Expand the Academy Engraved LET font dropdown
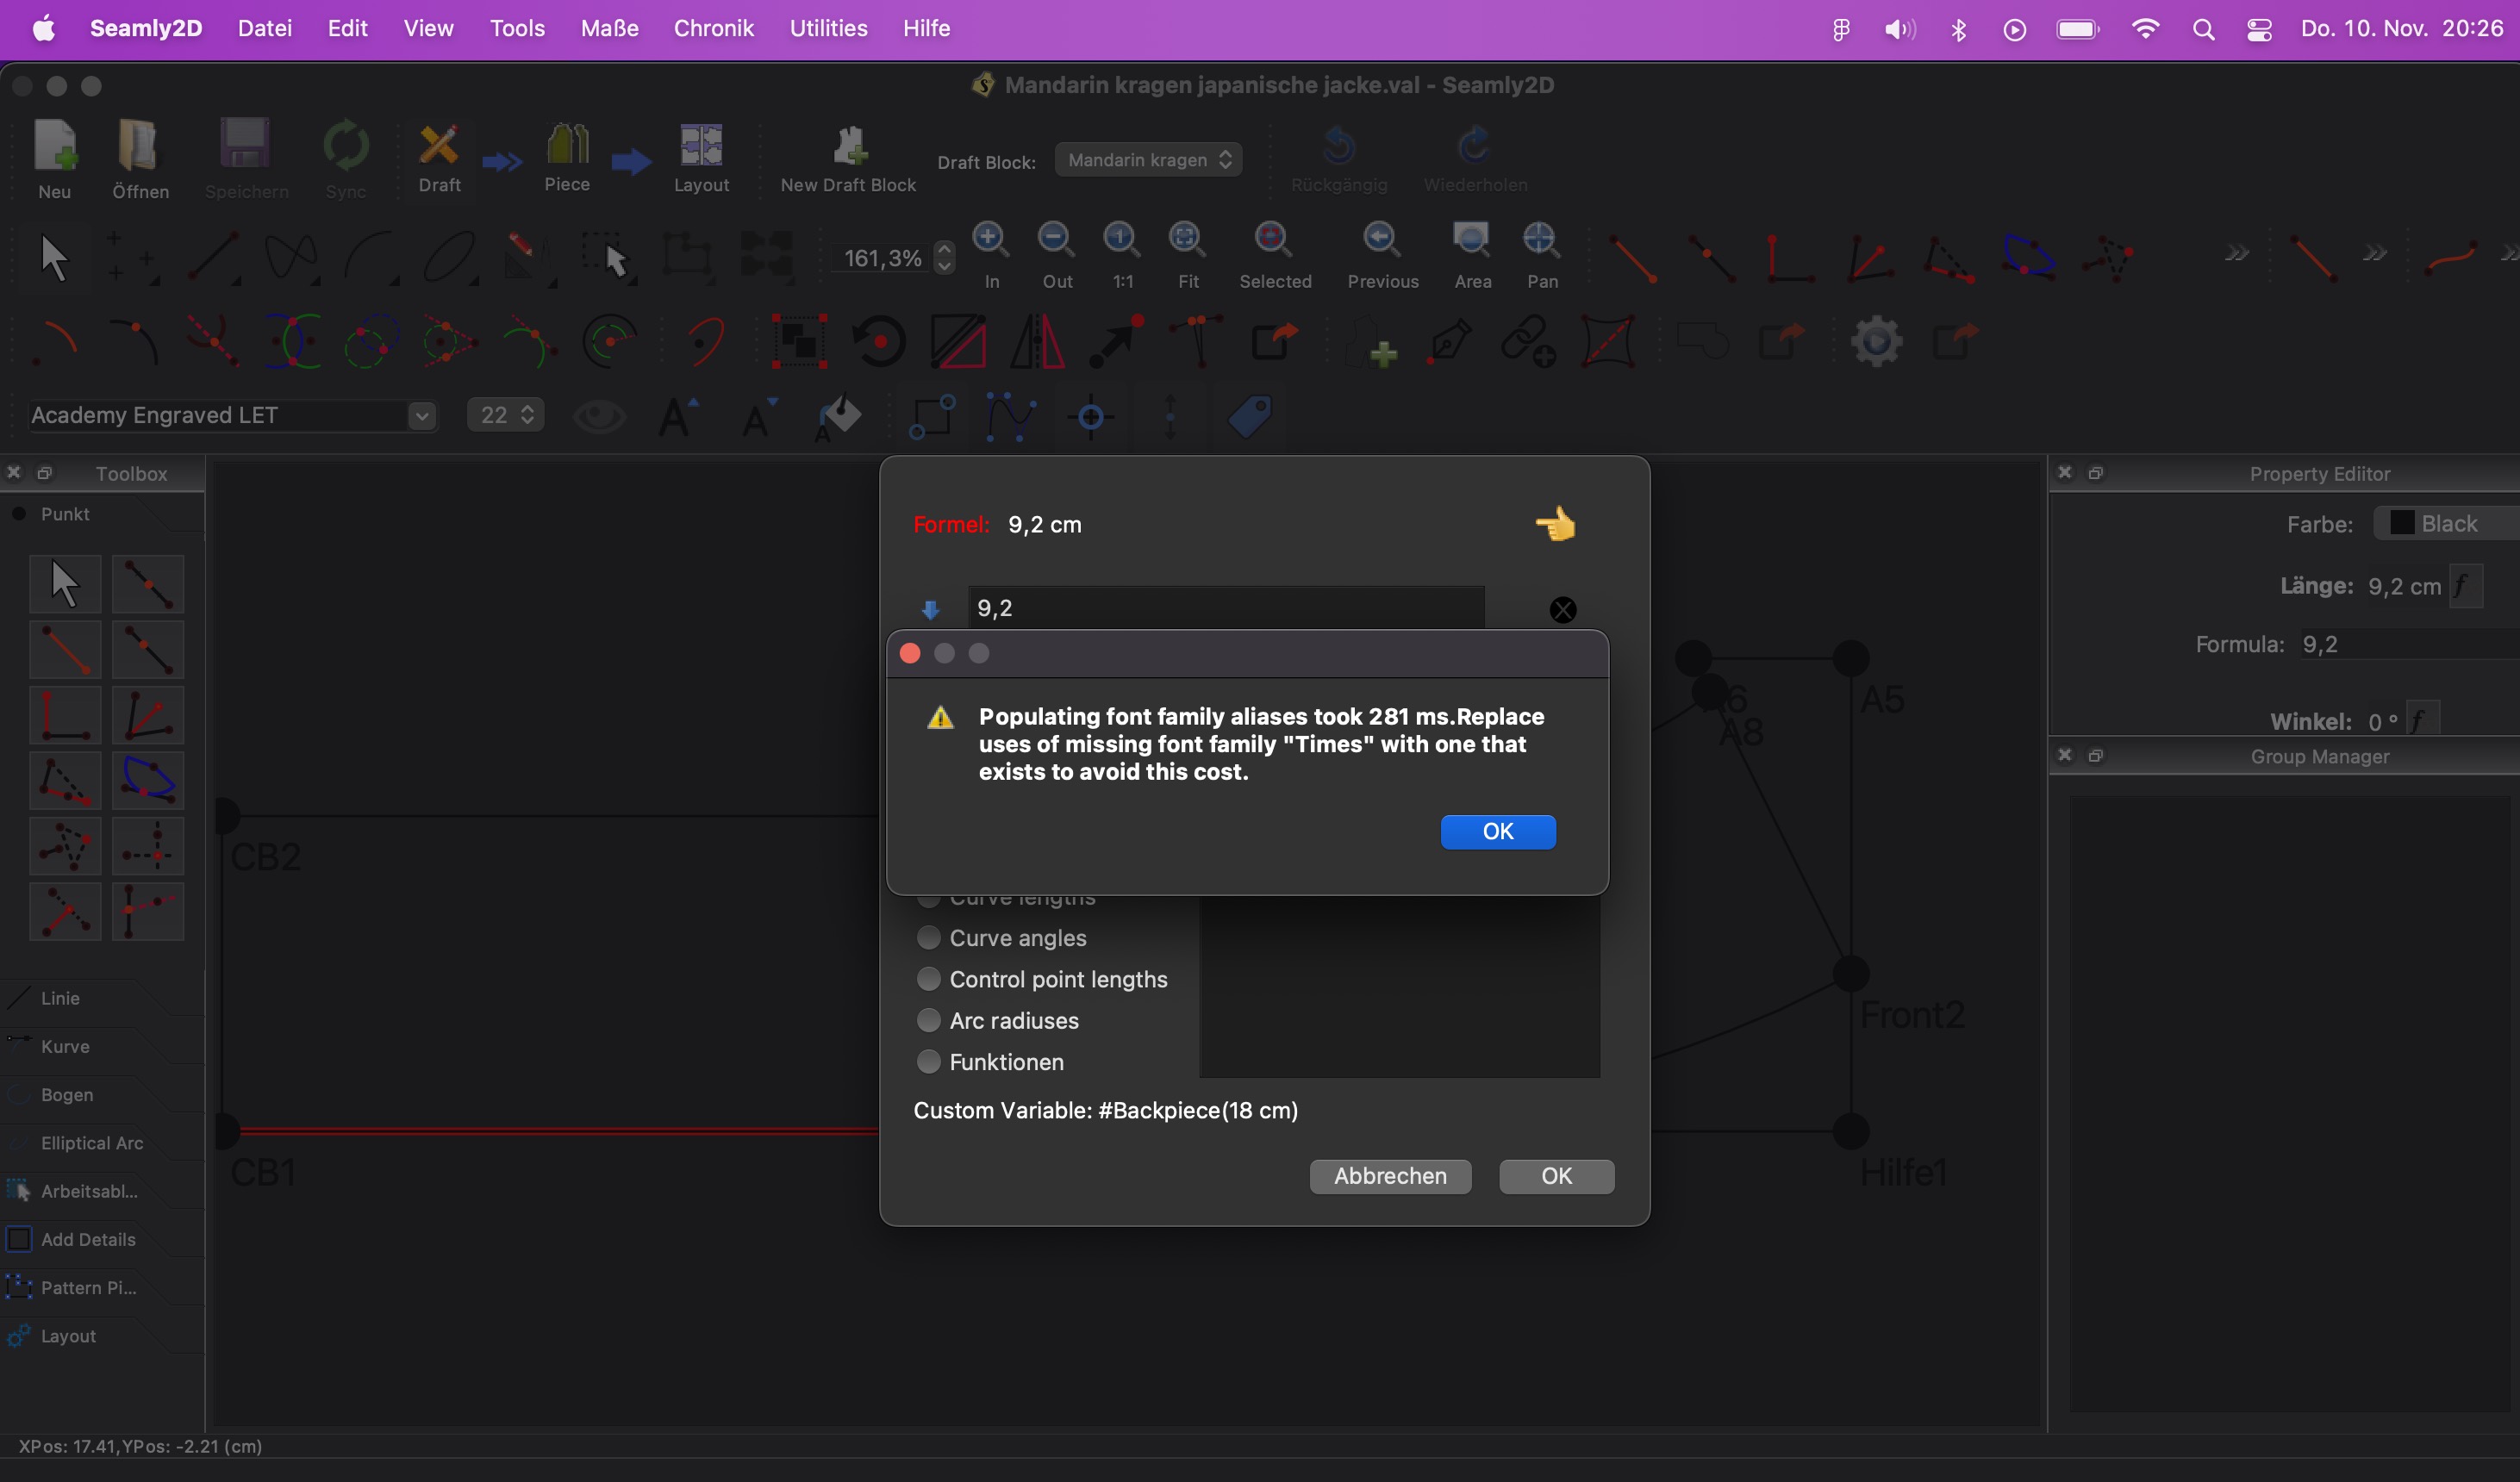The height and width of the screenshot is (1482, 2520). point(422,415)
